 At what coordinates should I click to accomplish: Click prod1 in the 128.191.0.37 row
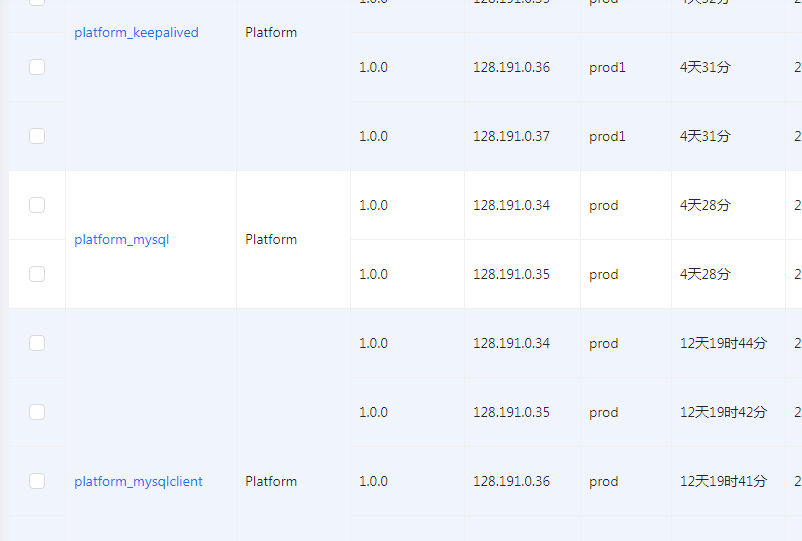tap(607, 136)
